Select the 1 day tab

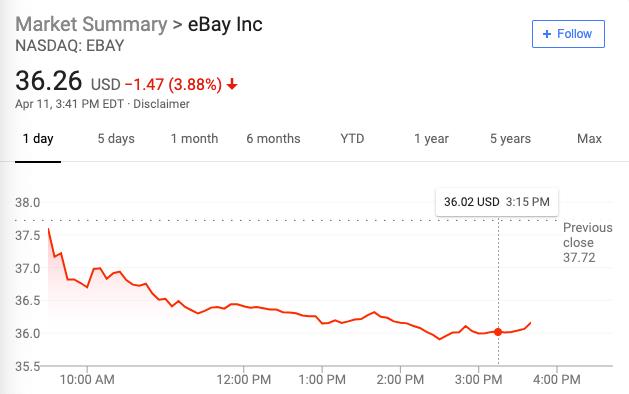pyautogui.click(x=38, y=139)
